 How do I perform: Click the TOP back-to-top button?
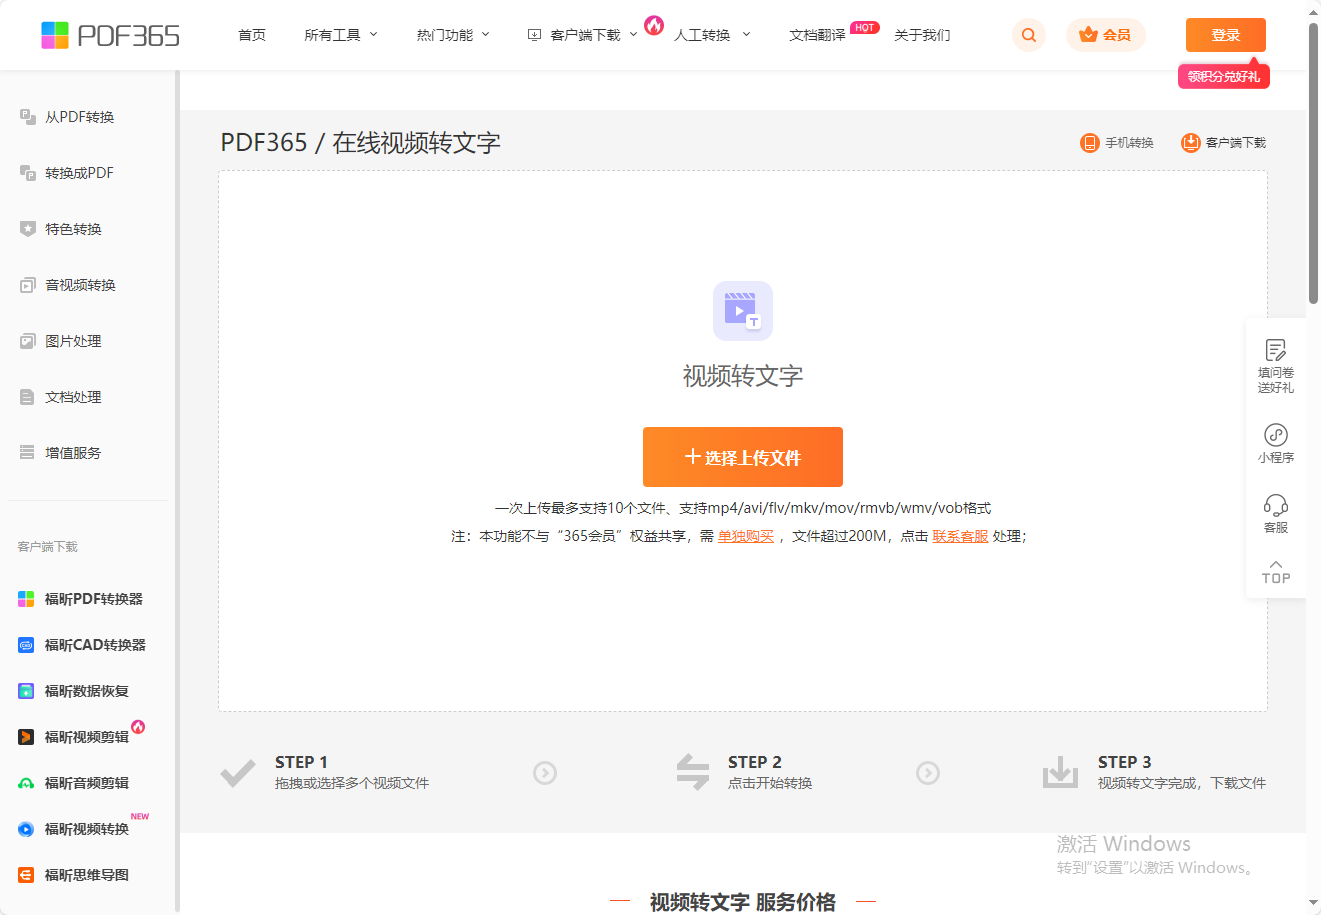(x=1276, y=571)
